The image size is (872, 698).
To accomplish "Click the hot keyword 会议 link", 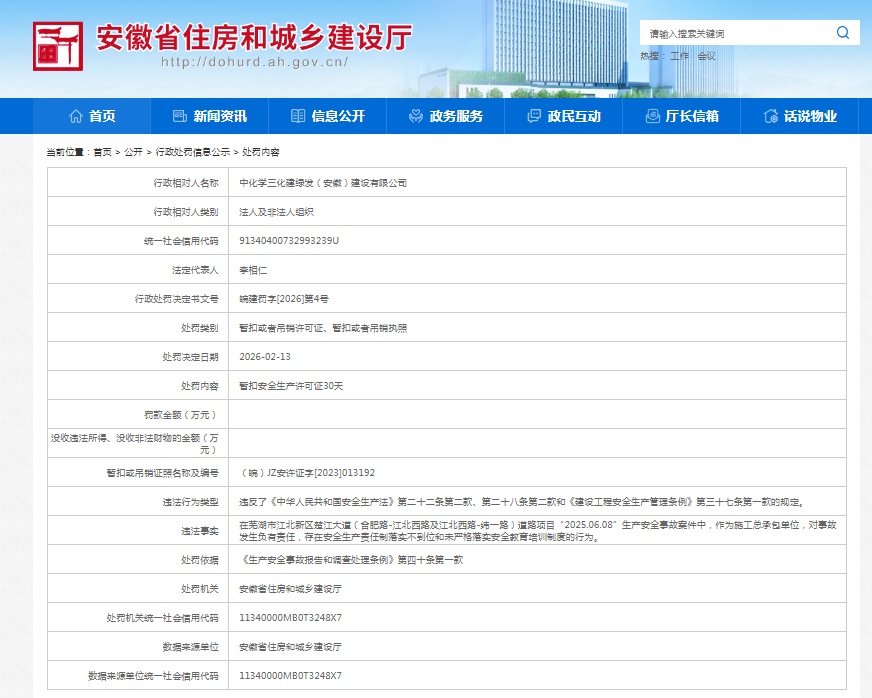I will click(x=707, y=56).
